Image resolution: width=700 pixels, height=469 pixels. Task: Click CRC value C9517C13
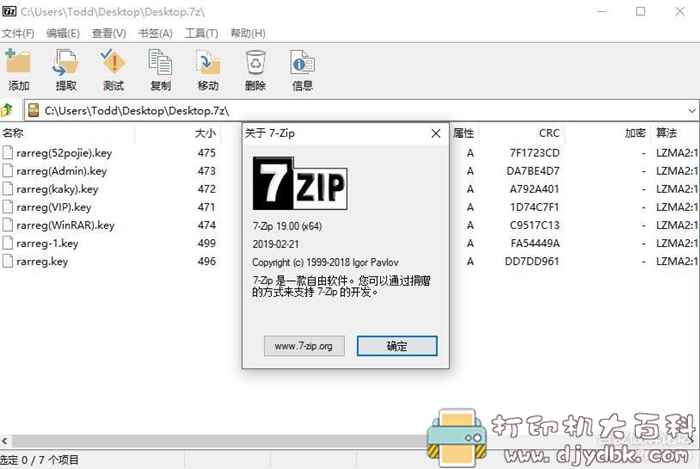534,225
